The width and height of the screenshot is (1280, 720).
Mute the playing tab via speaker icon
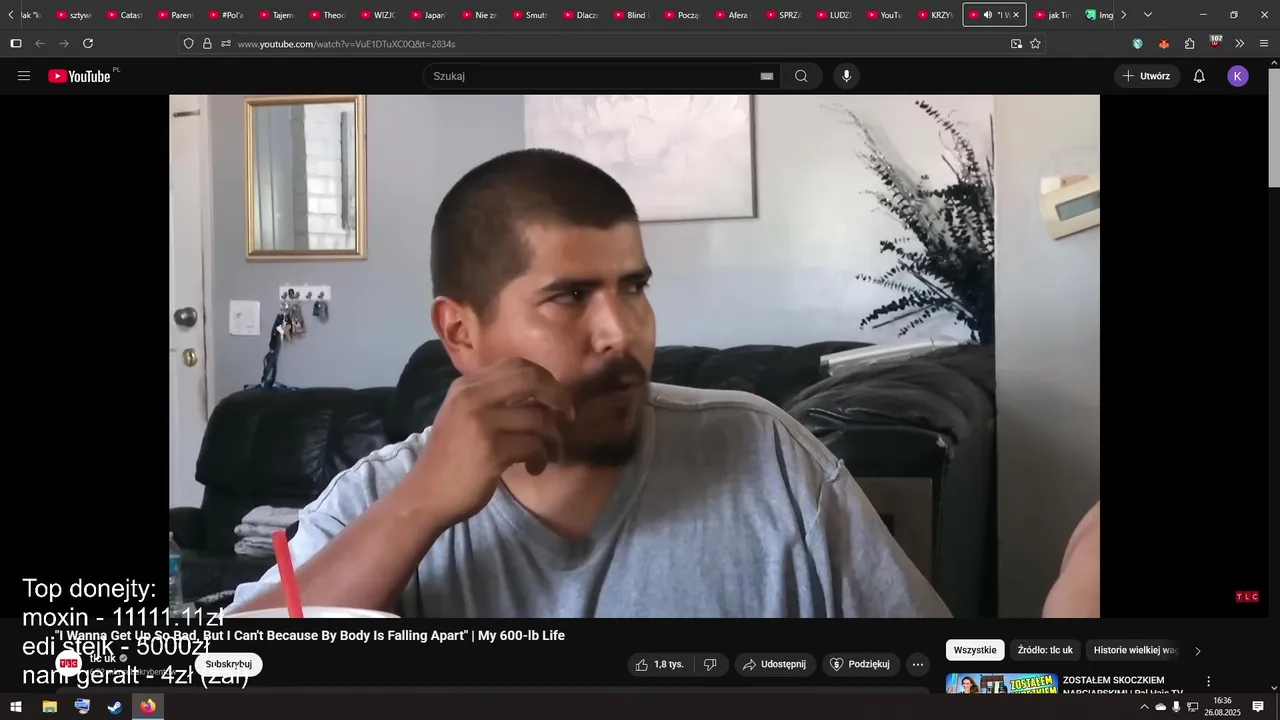pos(987,15)
